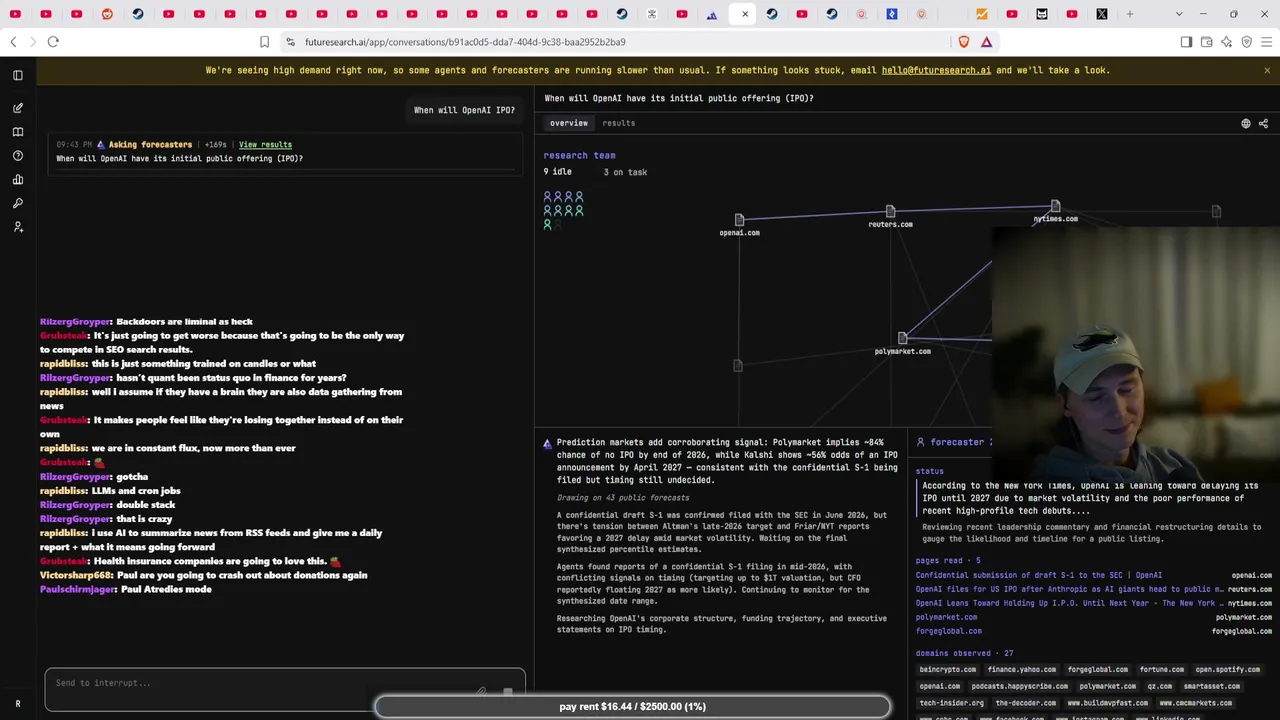Click the 'Paul Atredies mode' chat message
1280x720 pixels.
[166, 589]
